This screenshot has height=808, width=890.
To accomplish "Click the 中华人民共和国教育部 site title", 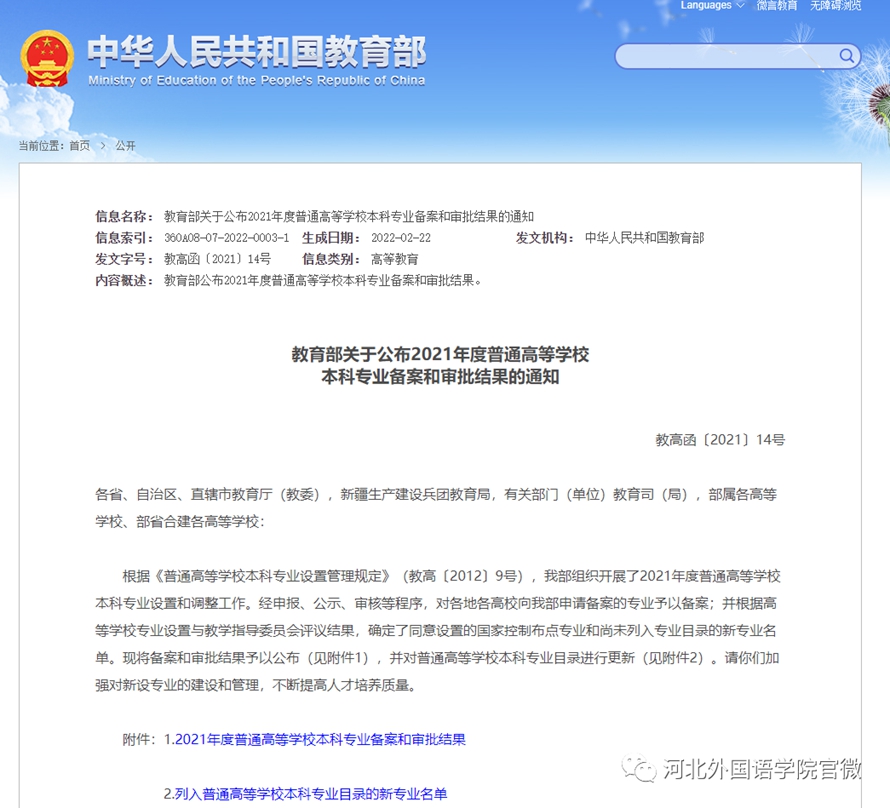I will (256, 50).
